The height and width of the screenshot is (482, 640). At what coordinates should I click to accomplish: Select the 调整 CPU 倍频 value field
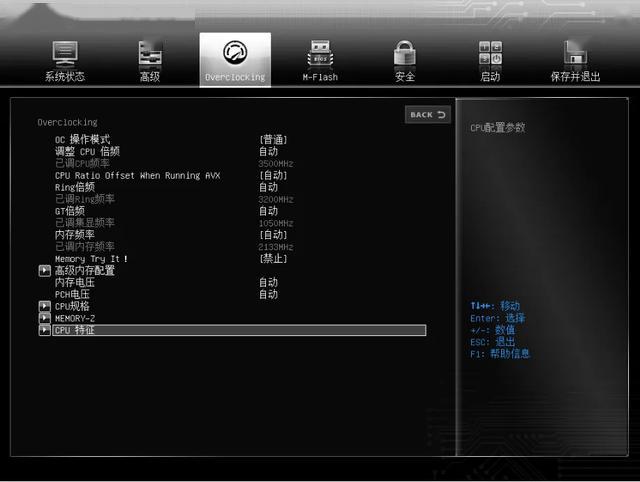[269, 151]
